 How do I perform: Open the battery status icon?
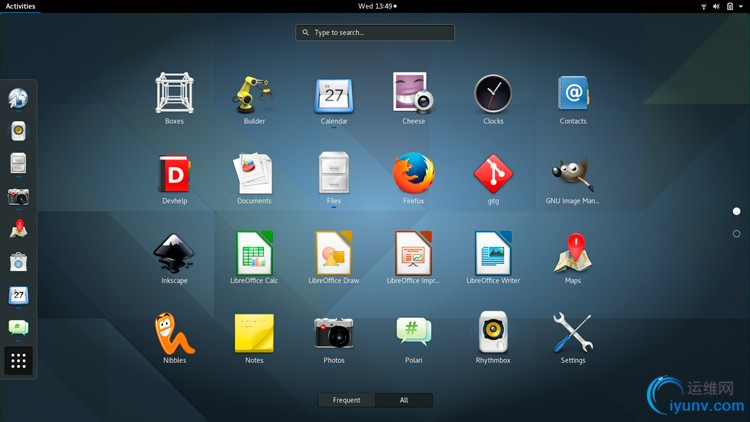[x=730, y=6]
